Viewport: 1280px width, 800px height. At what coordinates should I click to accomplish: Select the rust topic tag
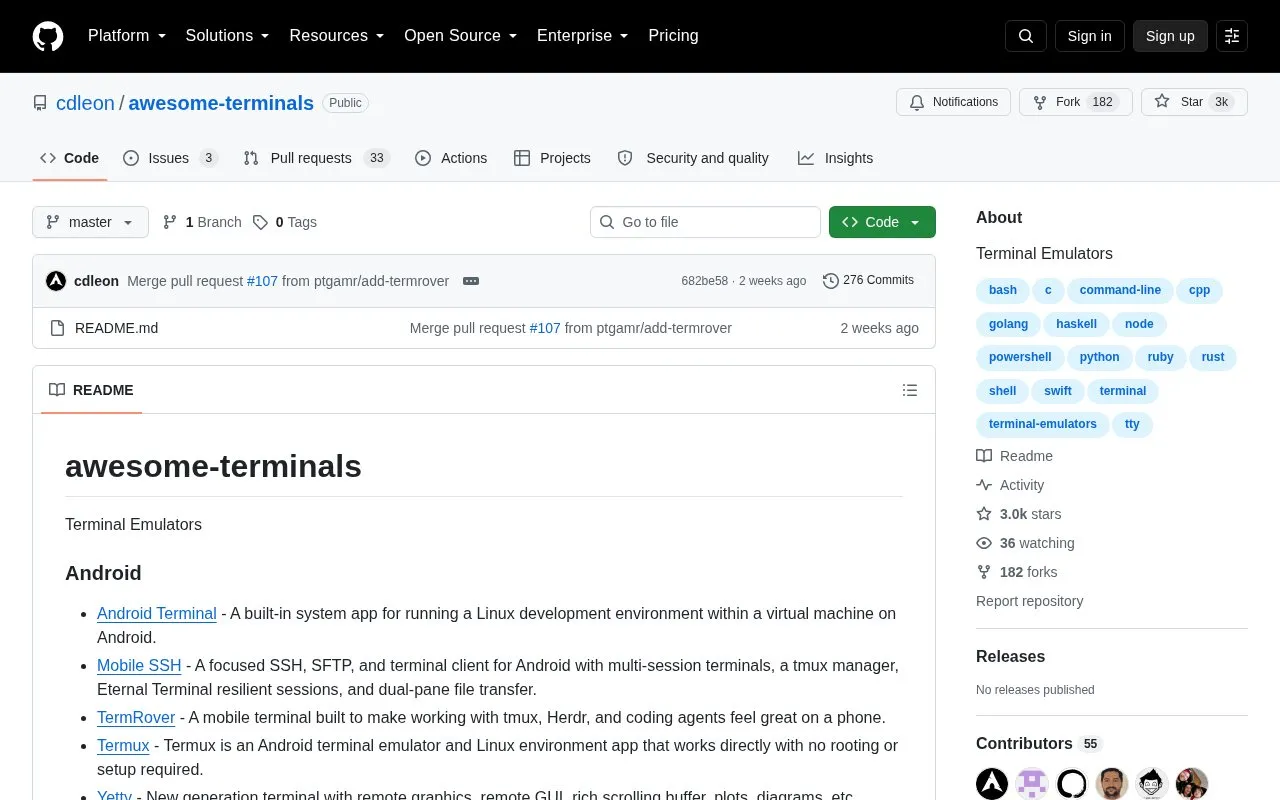(1213, 357)
